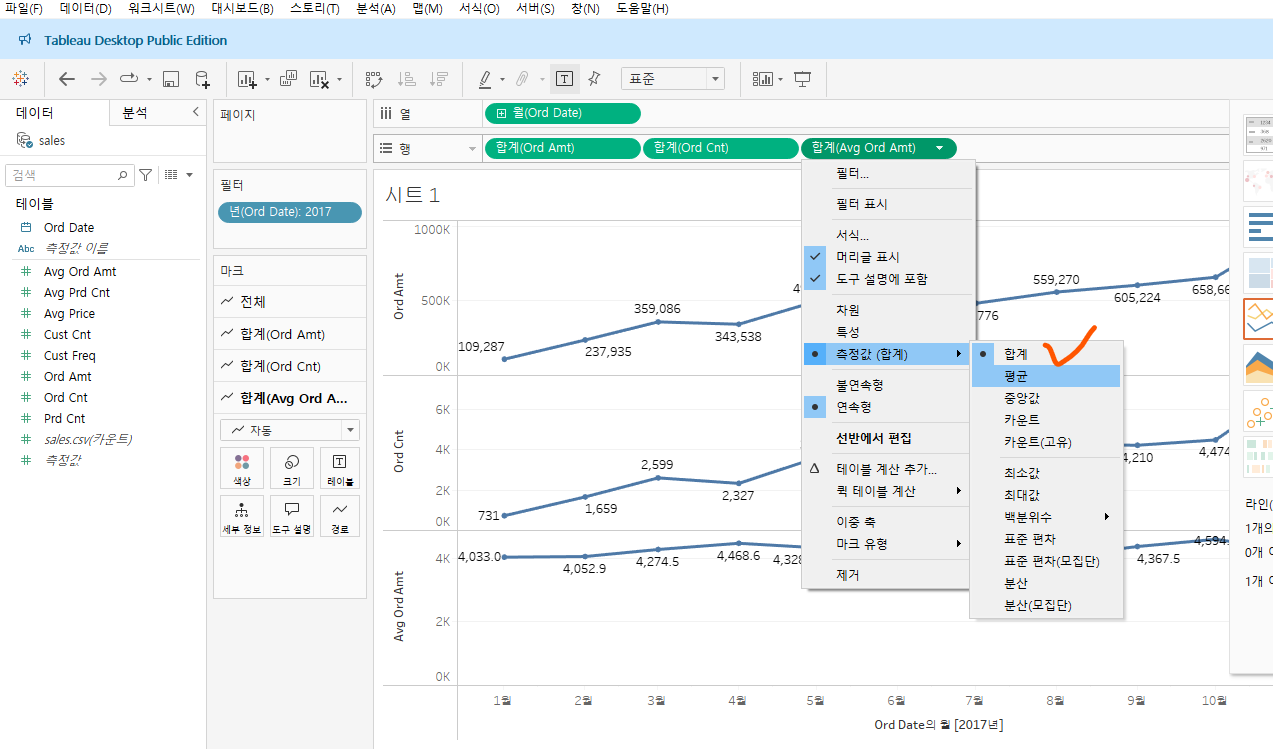Screen dimensions: 1273x749
Task: Toggle 도구 설명에 포함 checked menu entry
Action: [888, 279]
